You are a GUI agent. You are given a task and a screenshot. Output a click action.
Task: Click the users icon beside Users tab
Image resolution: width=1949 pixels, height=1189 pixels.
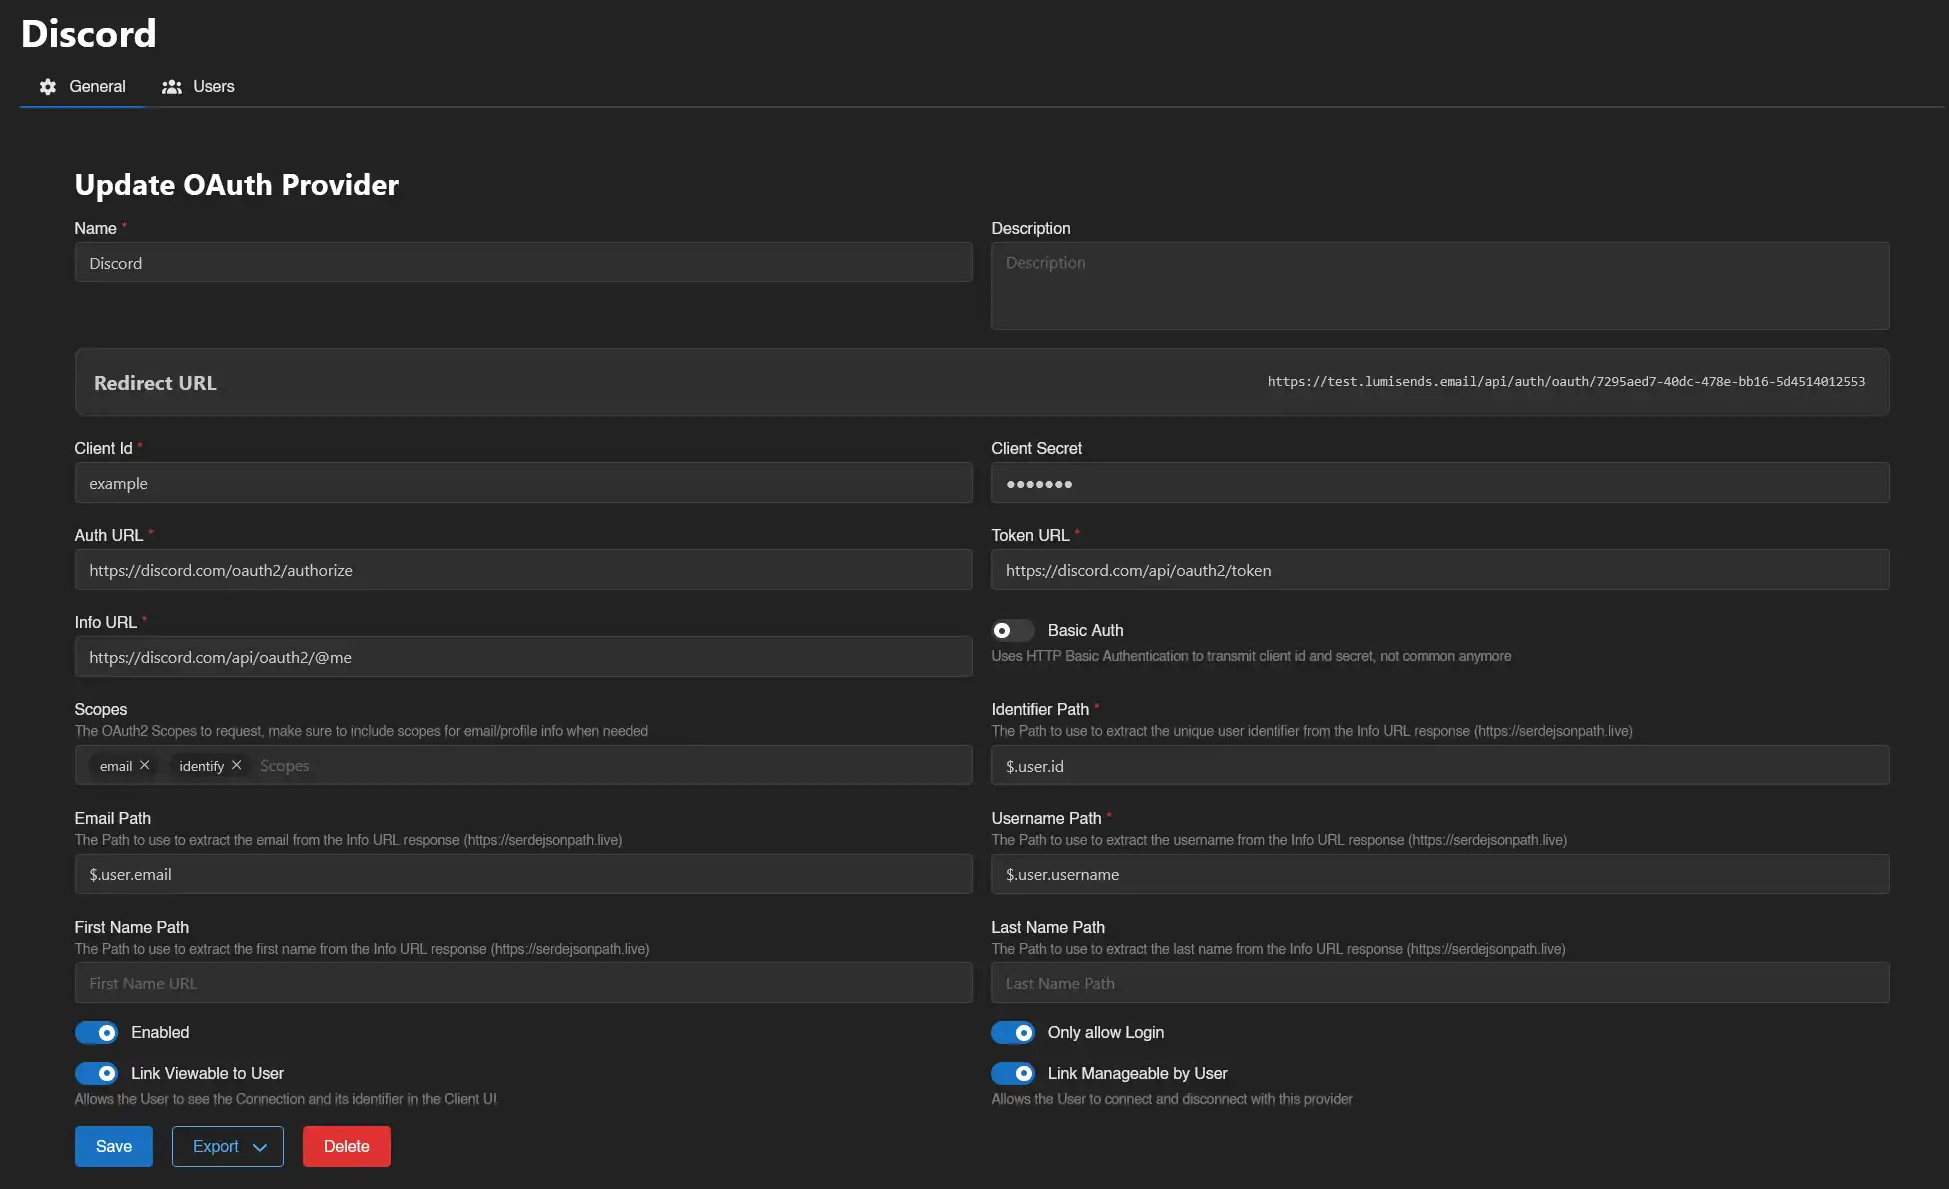(171, 86)
